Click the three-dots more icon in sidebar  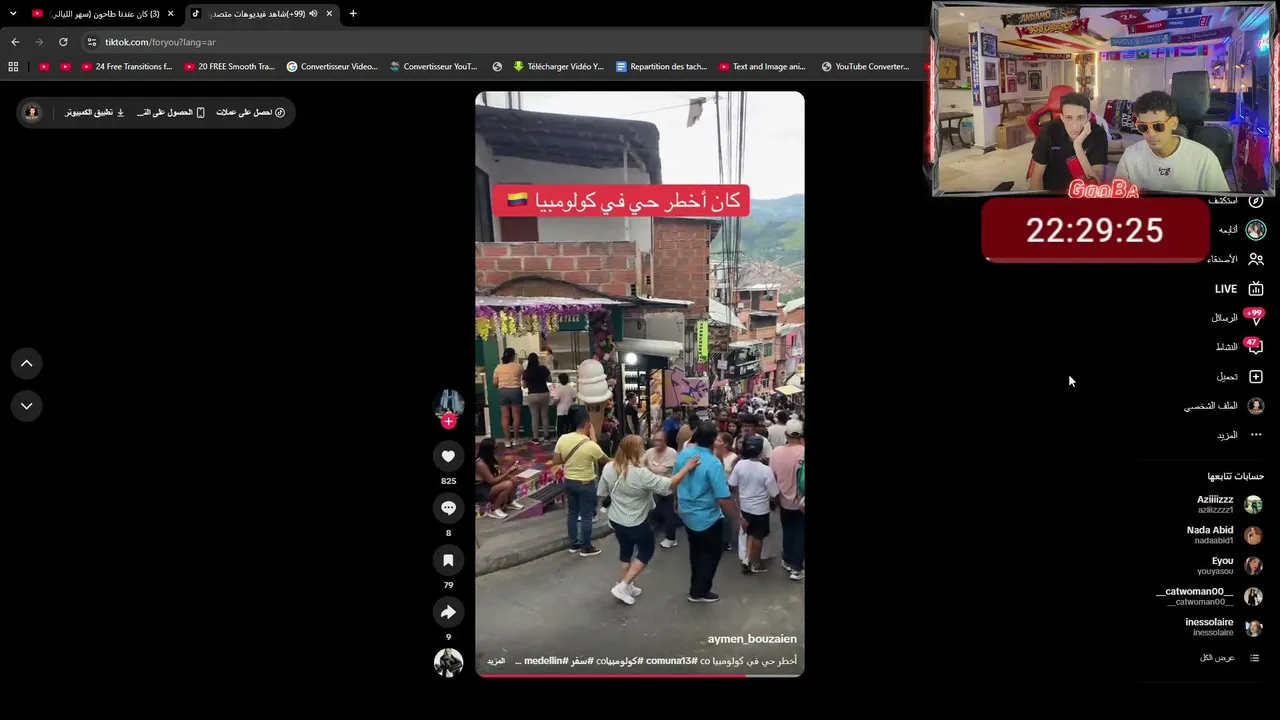tap(1256, 435)
